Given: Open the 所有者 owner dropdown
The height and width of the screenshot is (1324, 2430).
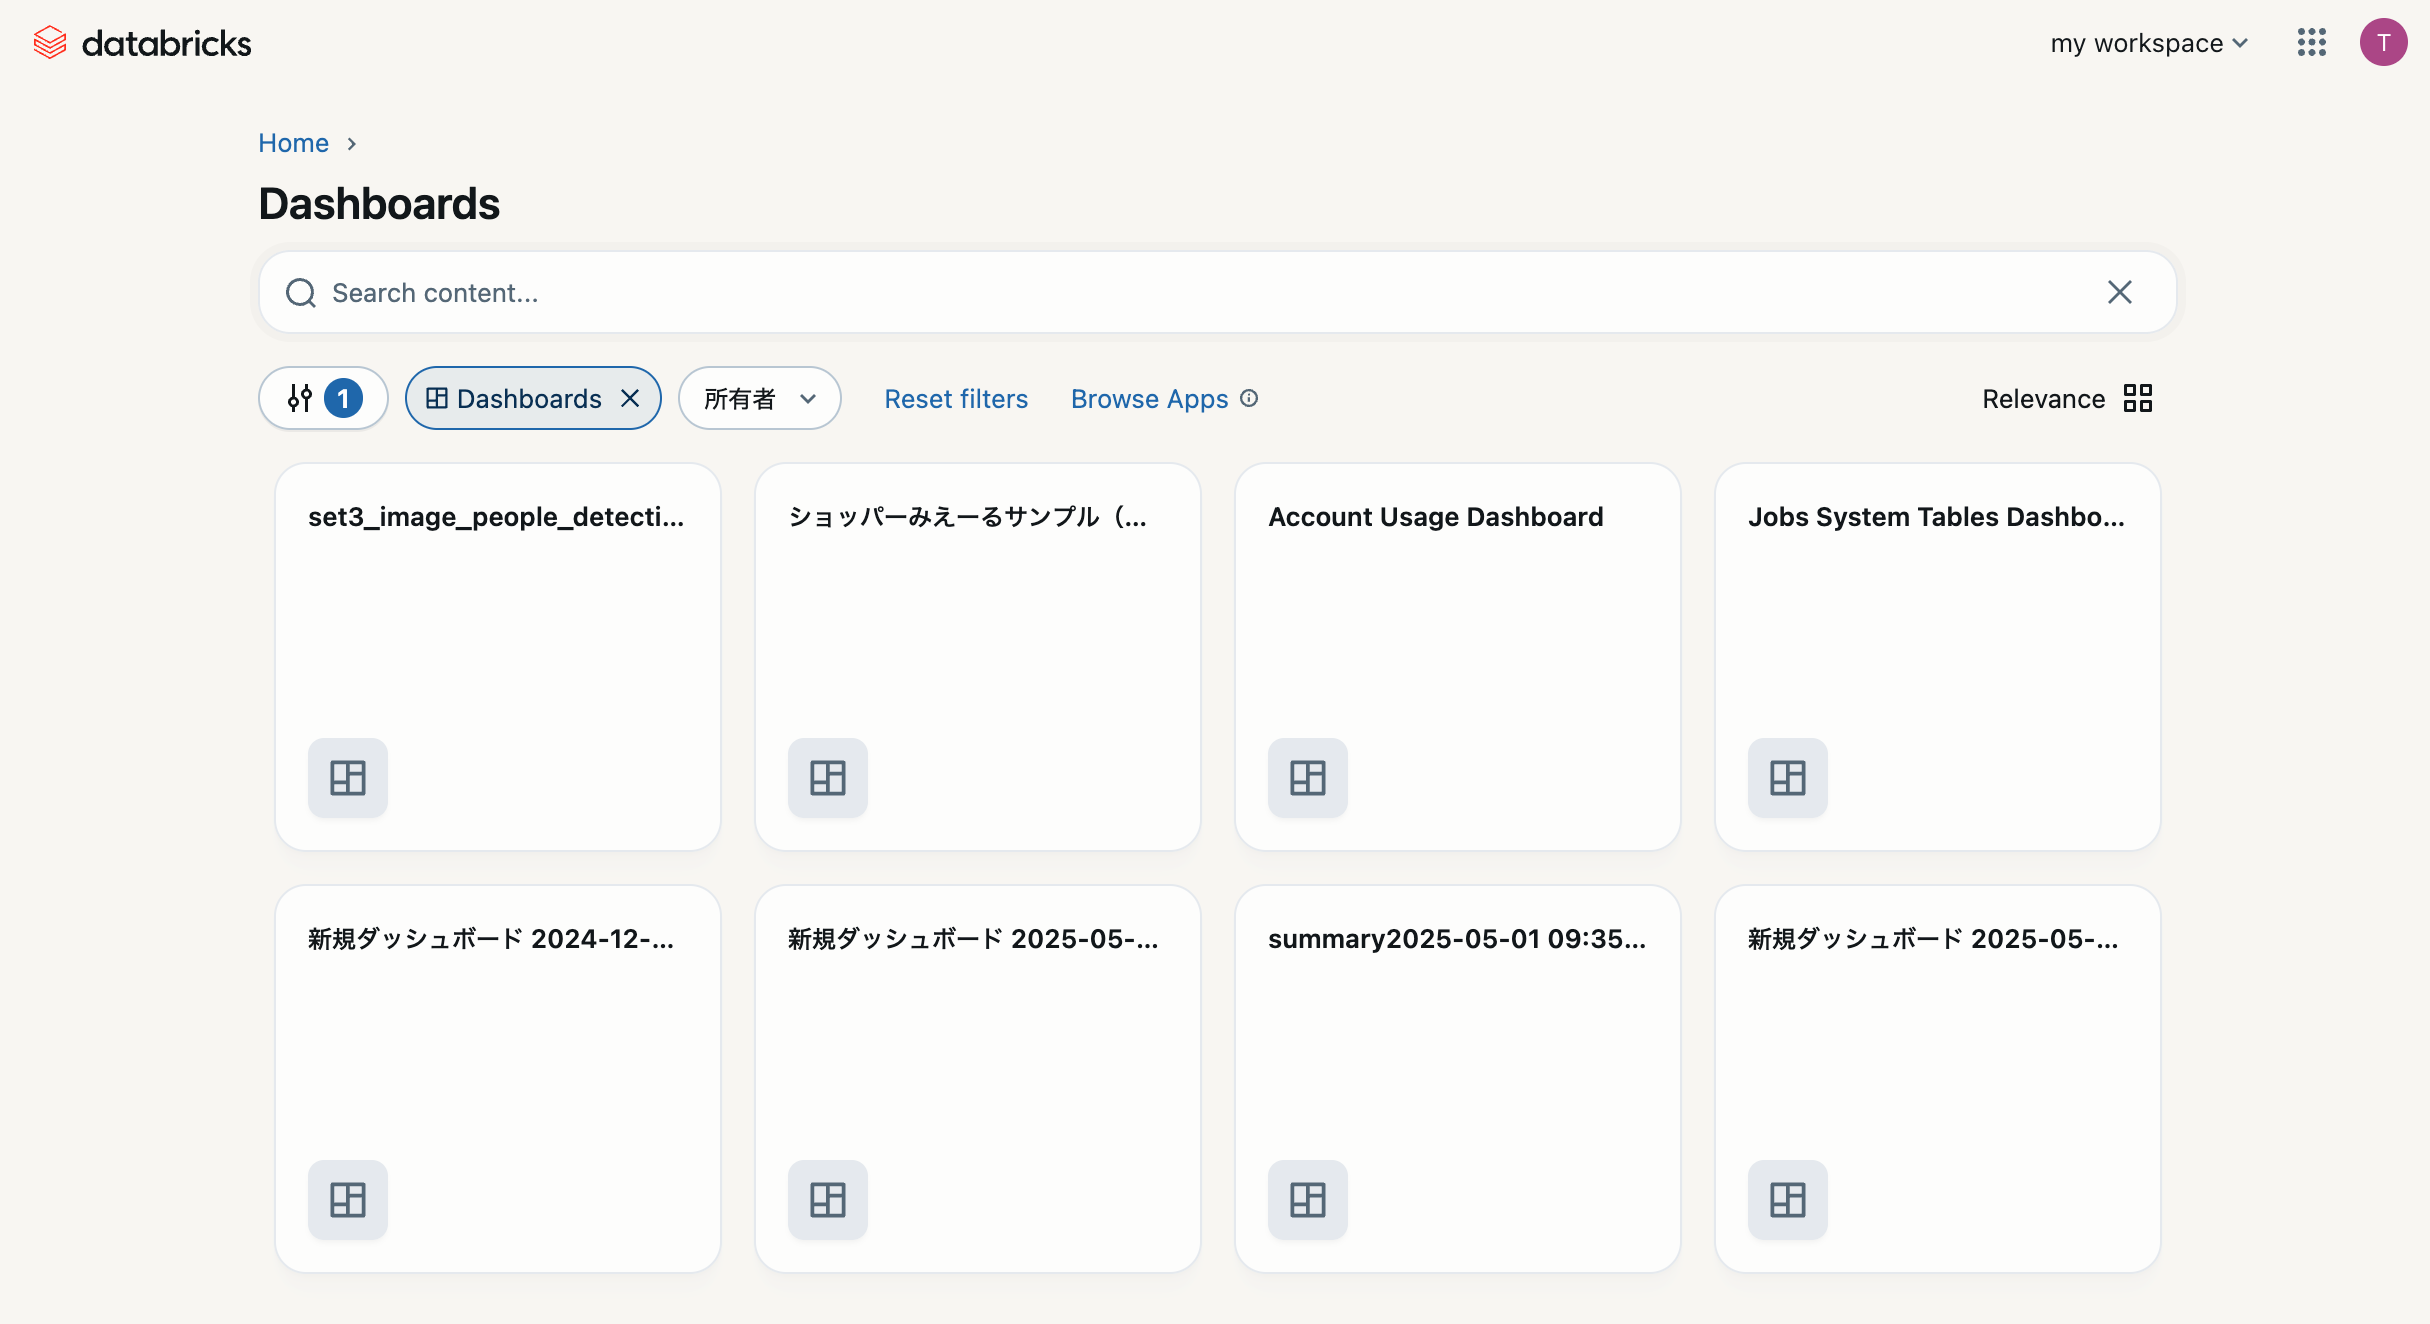Looking at the screenshot, I should (759, 398).
